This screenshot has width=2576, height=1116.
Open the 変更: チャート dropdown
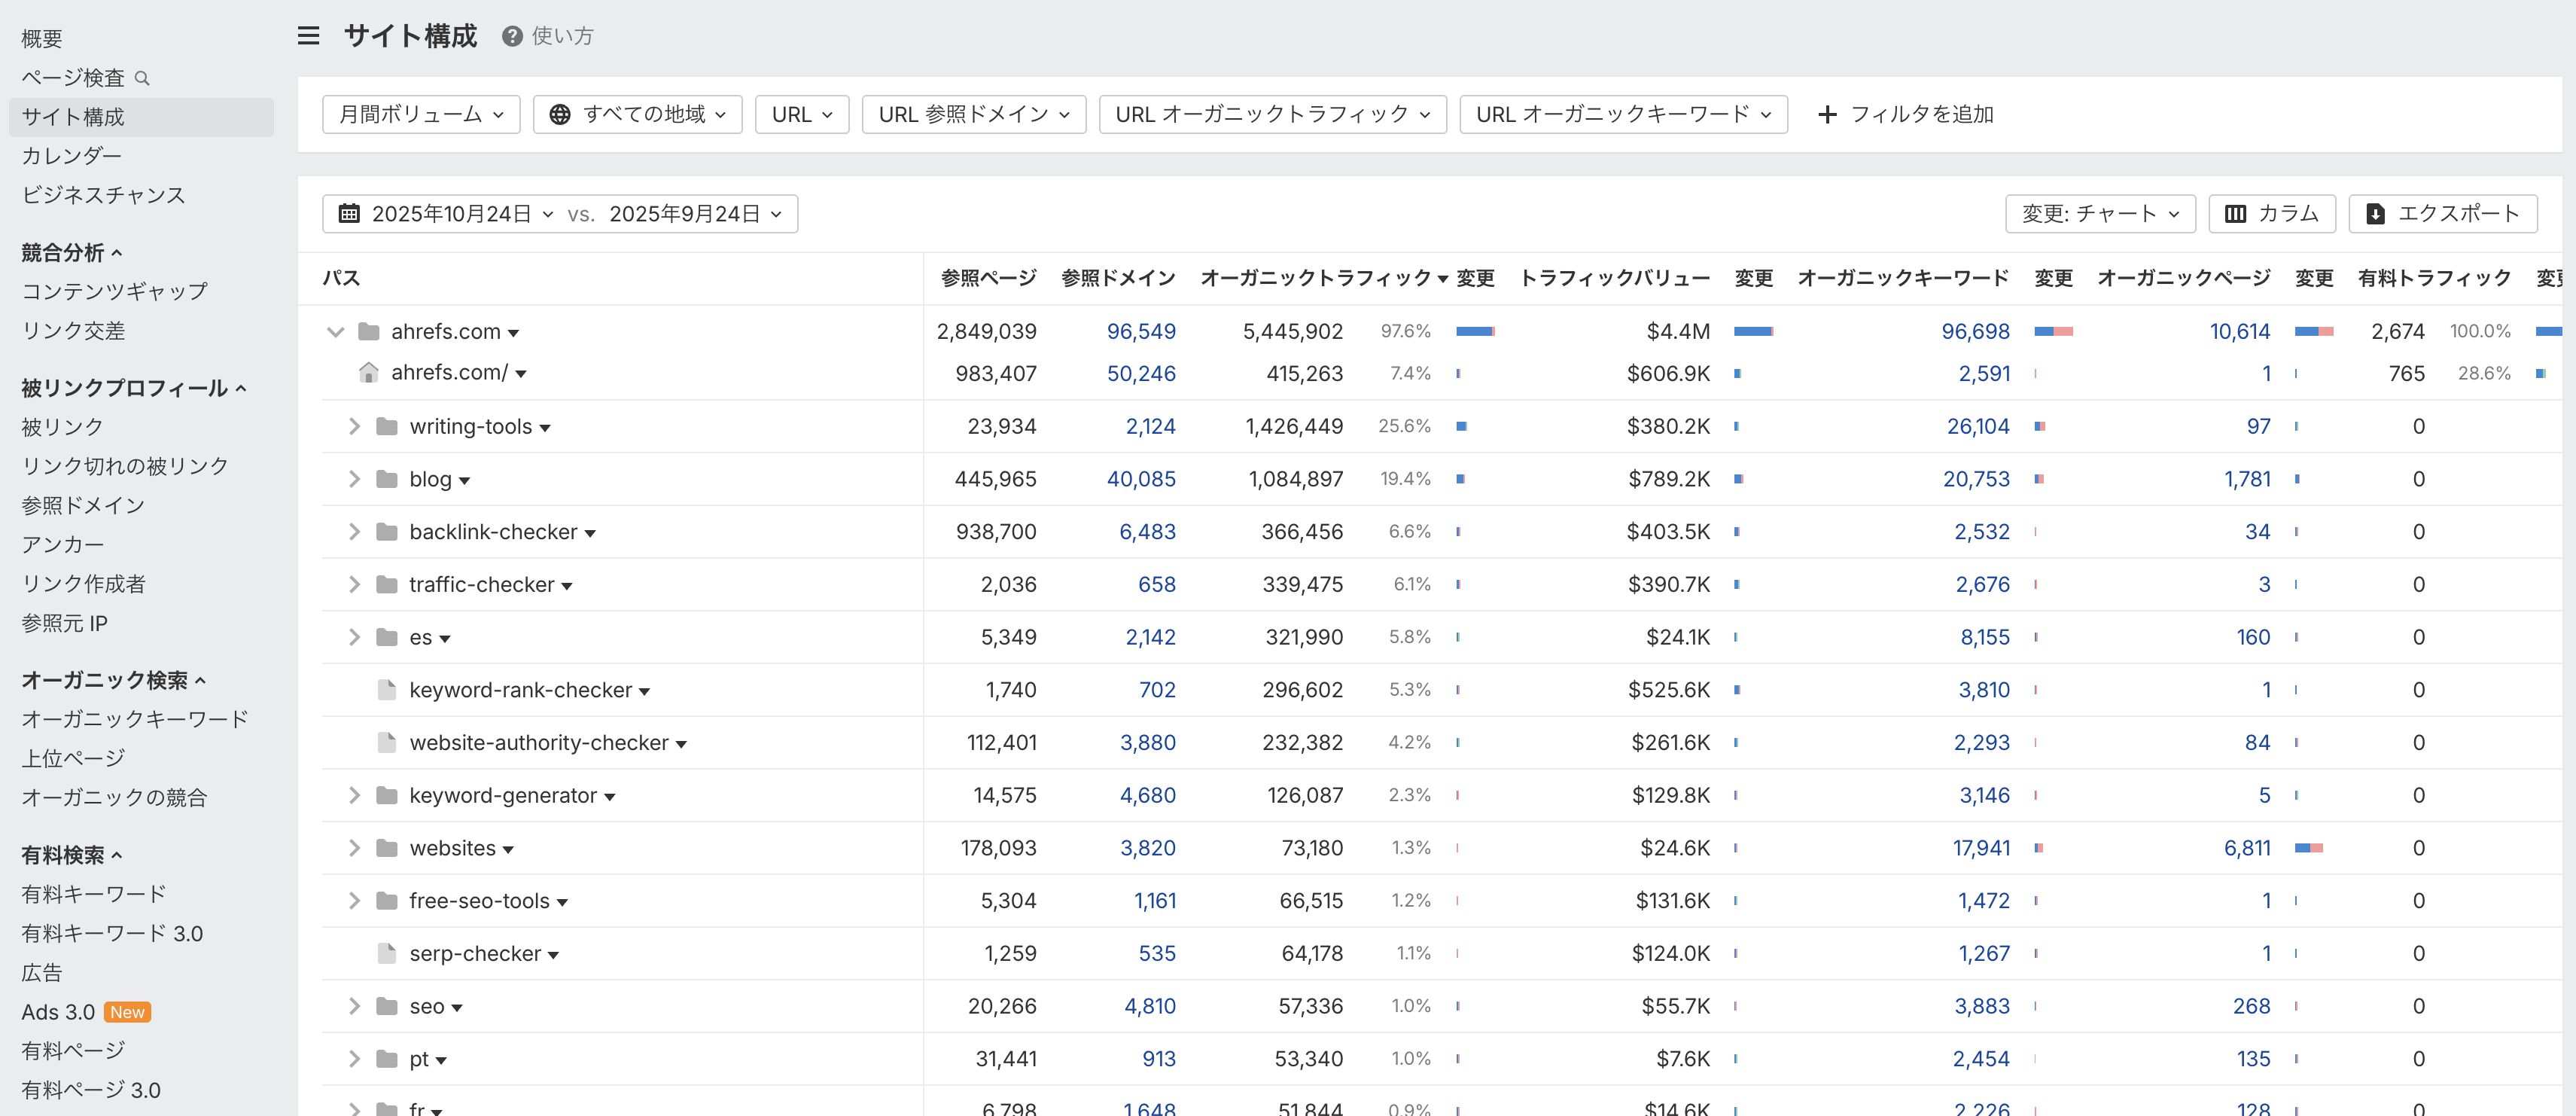point(2099,214)
